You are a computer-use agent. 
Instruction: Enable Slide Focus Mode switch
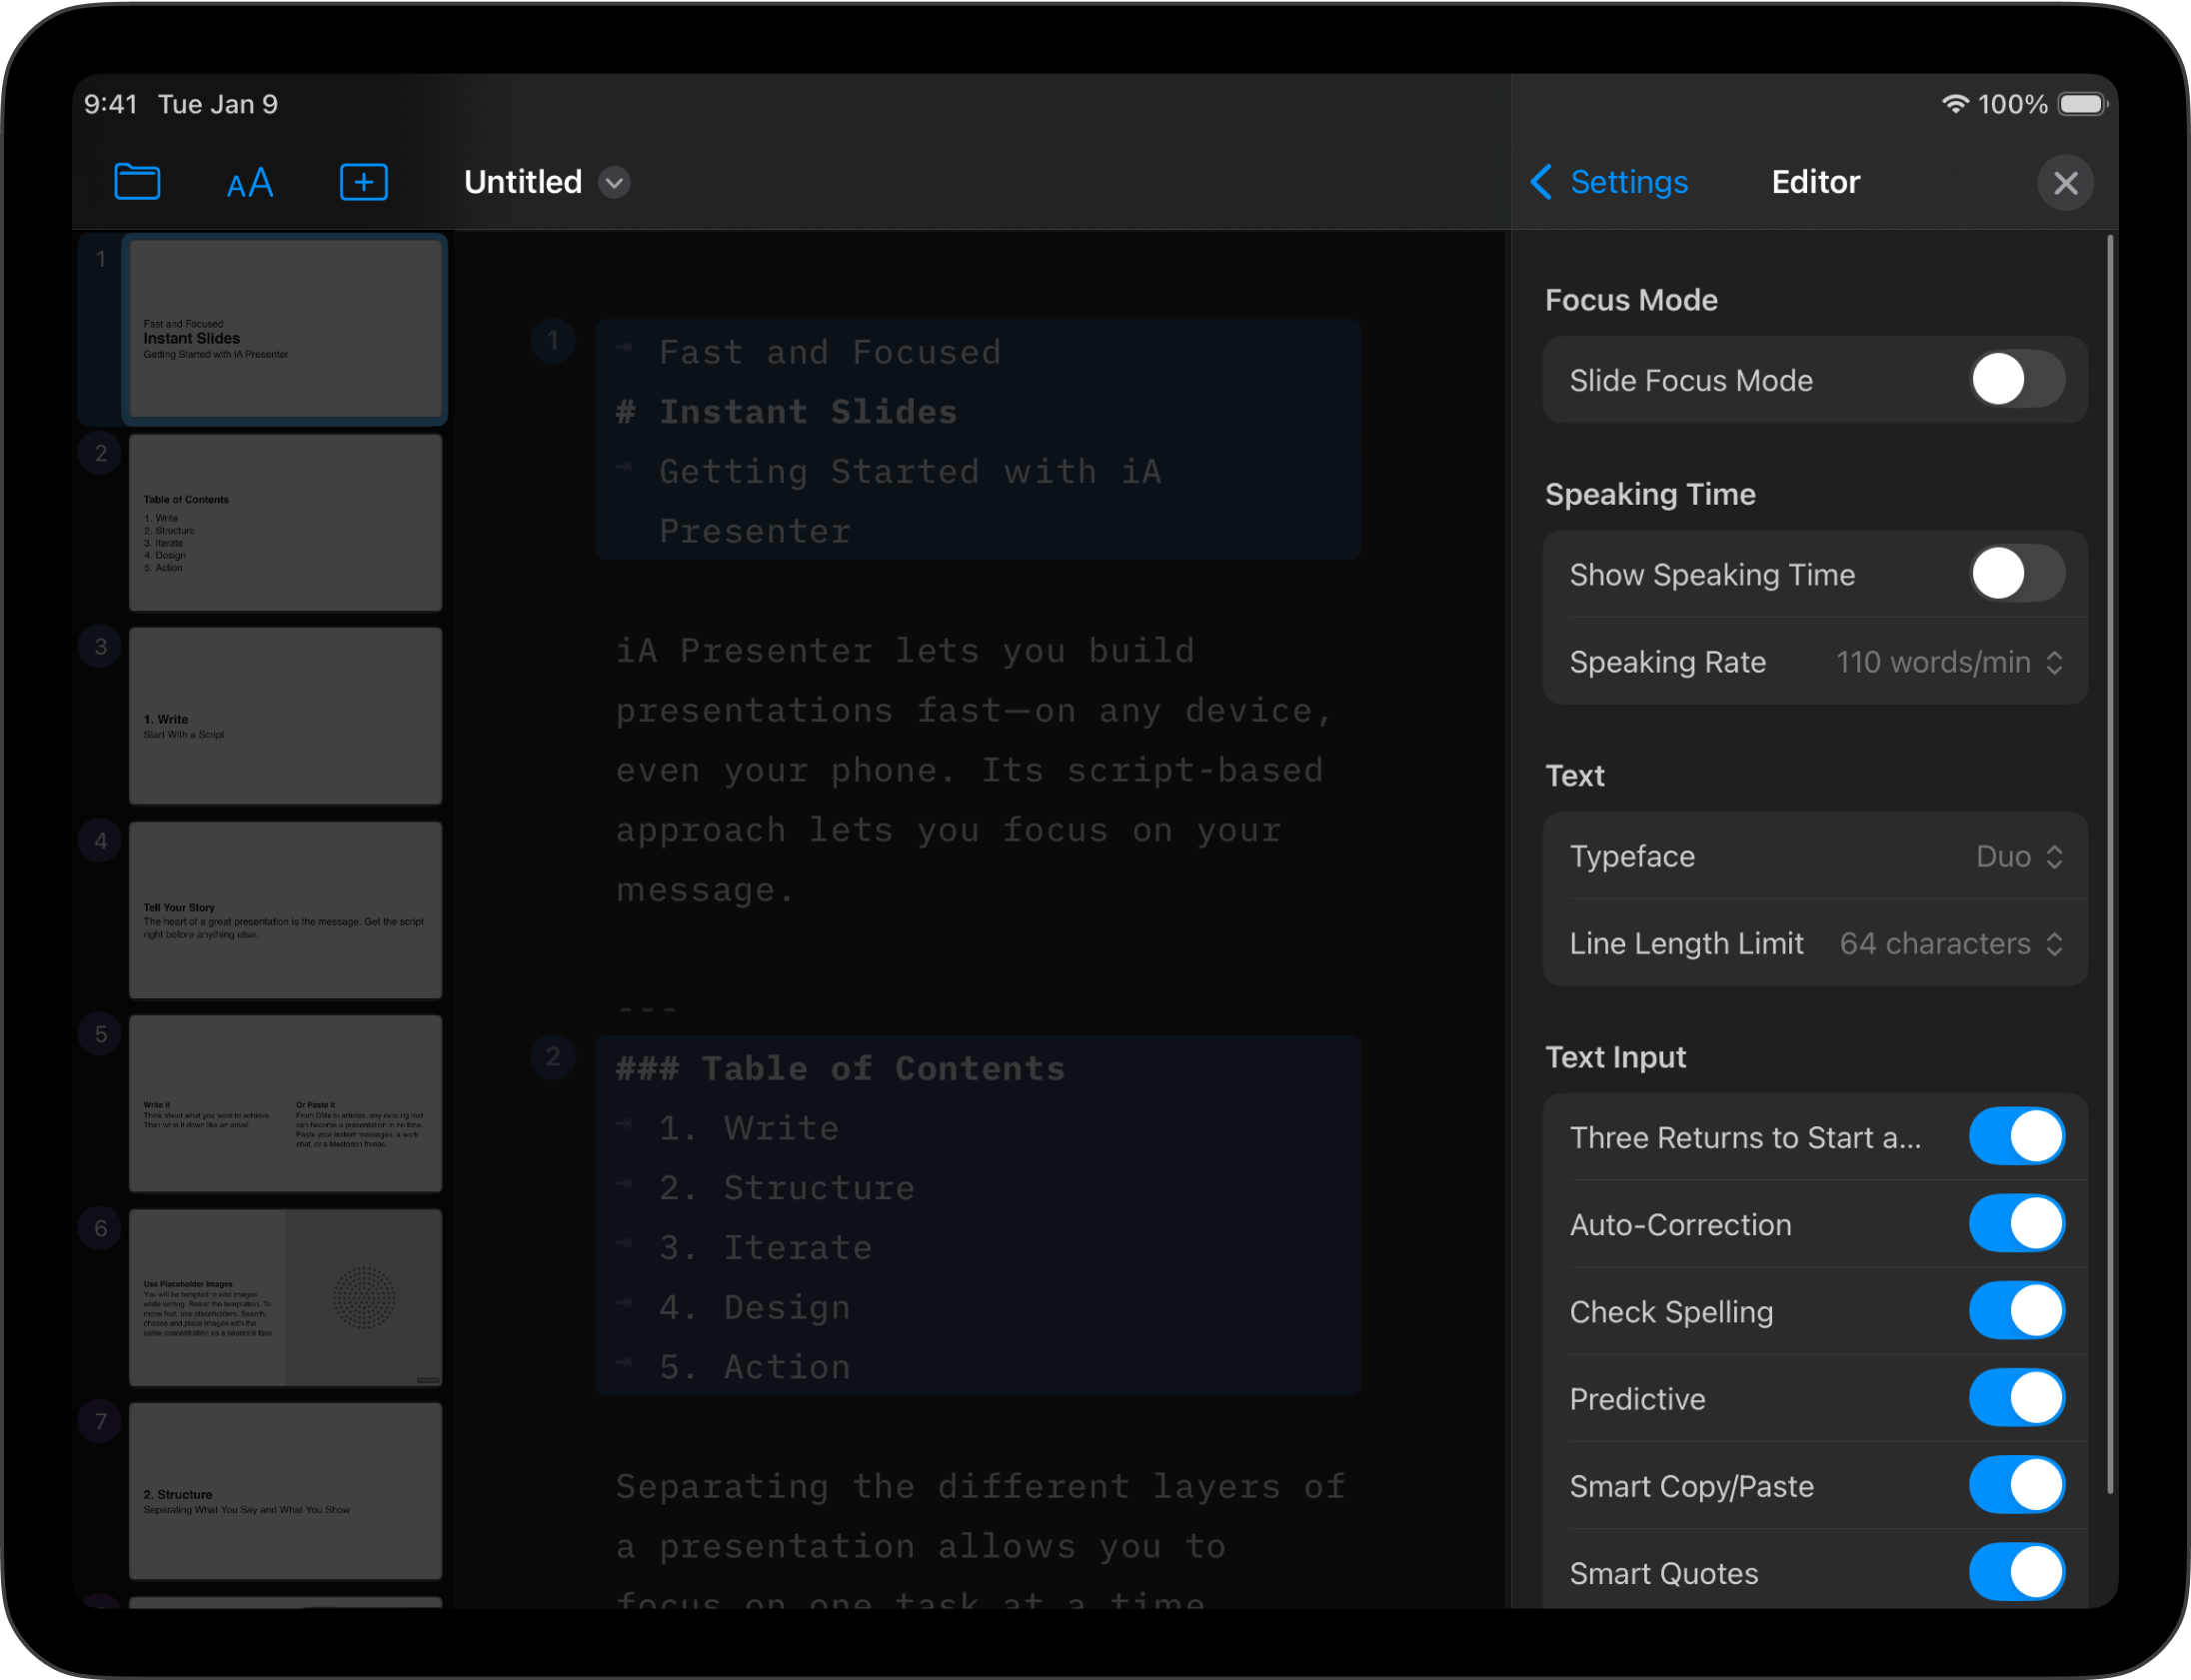tap(2016, 380)
